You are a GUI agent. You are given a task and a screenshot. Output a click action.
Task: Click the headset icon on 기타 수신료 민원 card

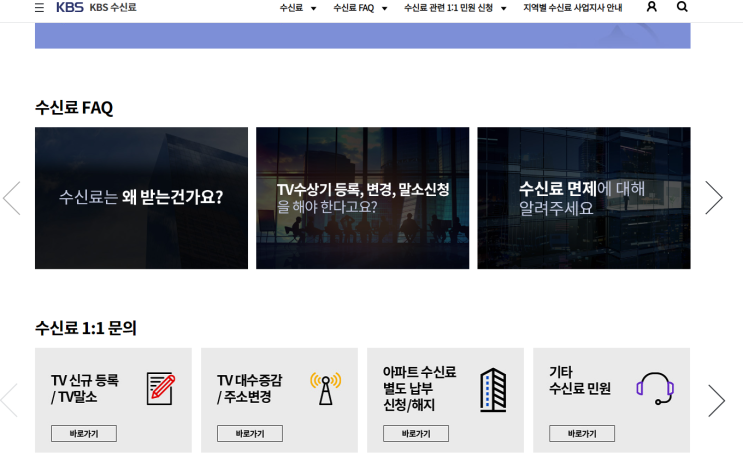655,388
